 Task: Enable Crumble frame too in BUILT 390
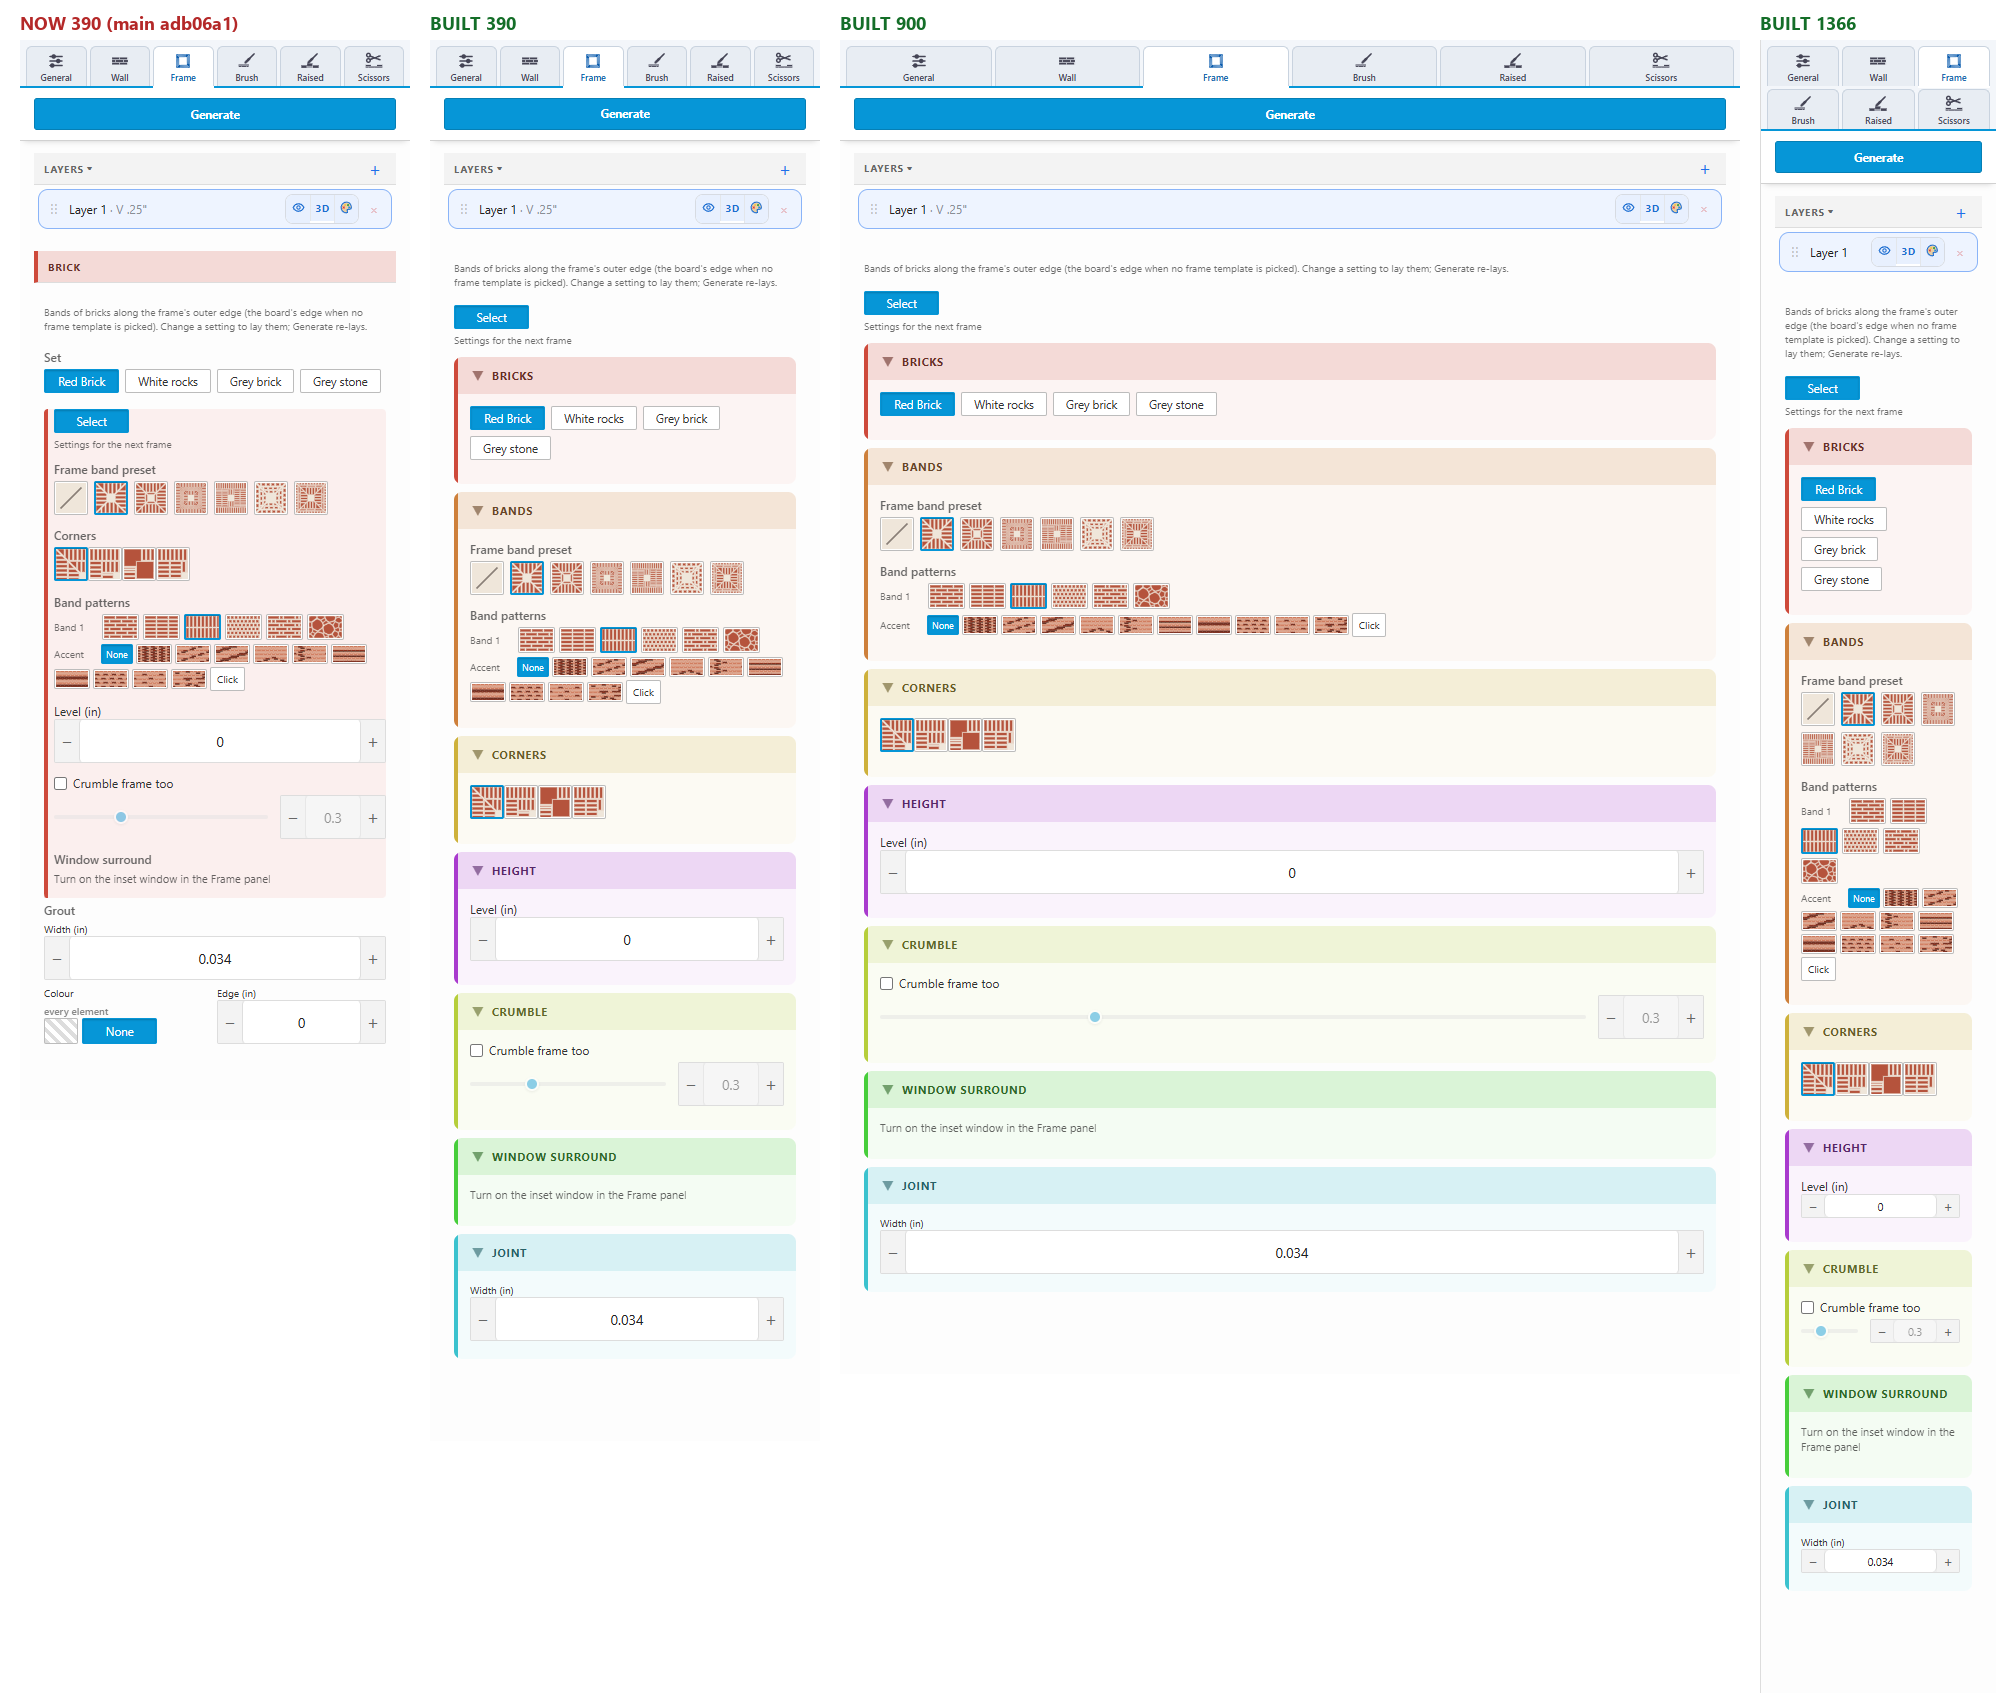tap(477, 1050)
